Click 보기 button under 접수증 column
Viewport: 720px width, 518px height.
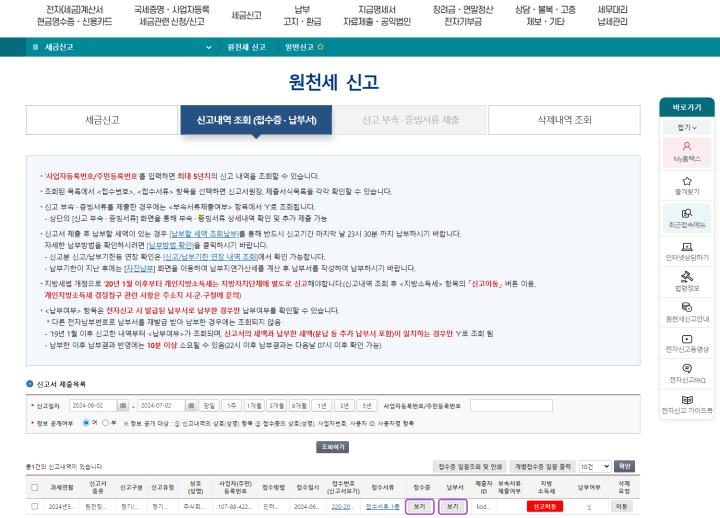419,507
